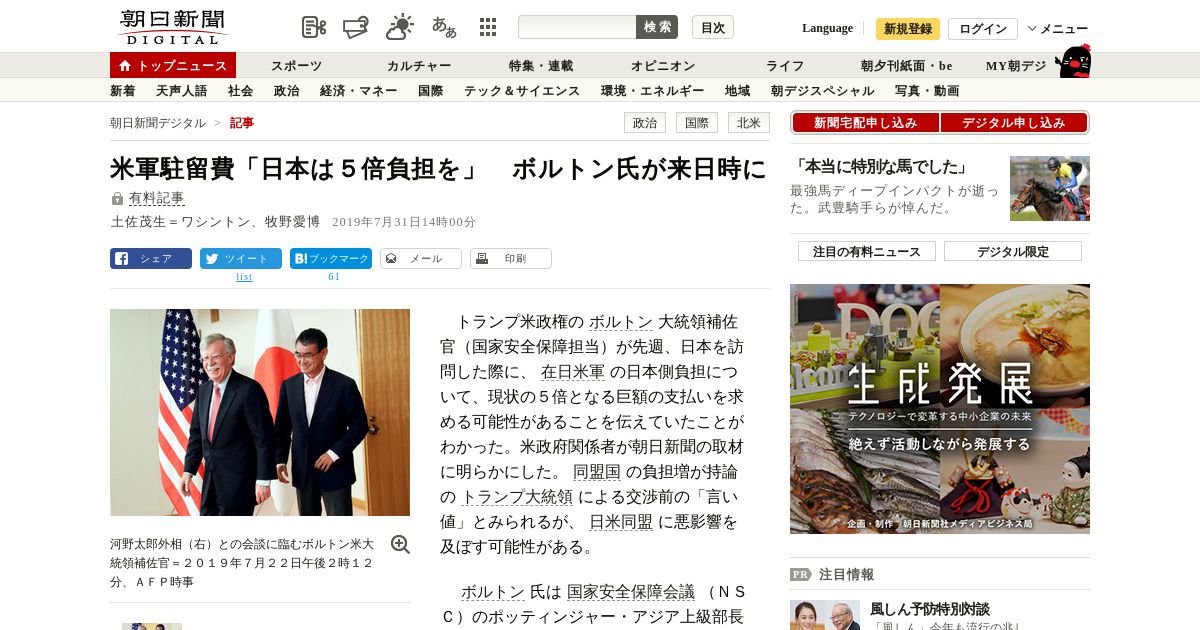The image size is (1200, 630).
Task: Follow the トランプ大統領 keyword link
Action: pyautogui.click(x=517, y=497)
